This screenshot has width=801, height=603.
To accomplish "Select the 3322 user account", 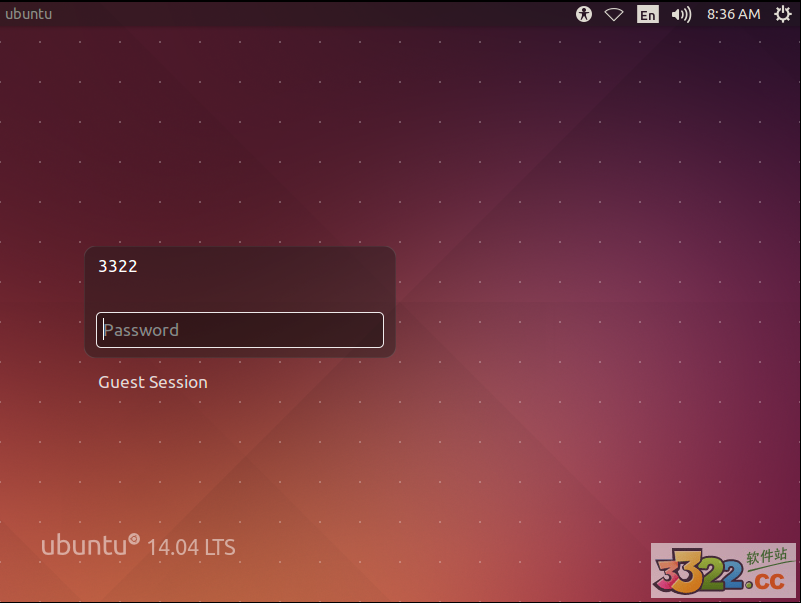I will [118, 266].
